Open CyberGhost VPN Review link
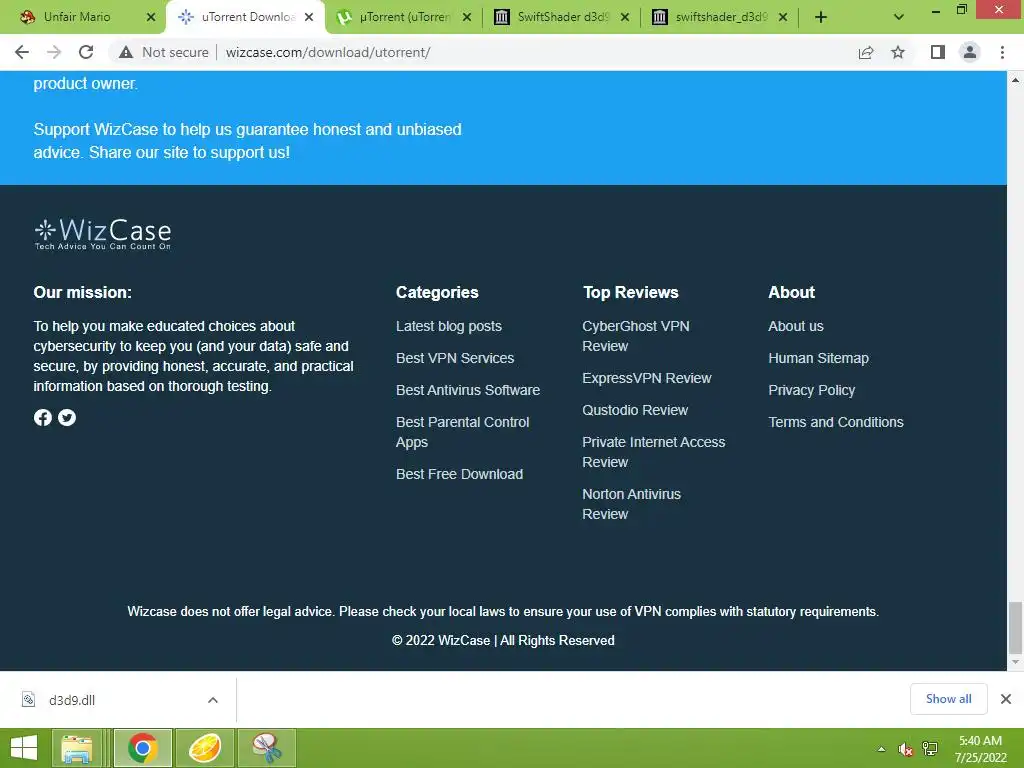The image size is (1024, 768). click(x=635, y=336)
